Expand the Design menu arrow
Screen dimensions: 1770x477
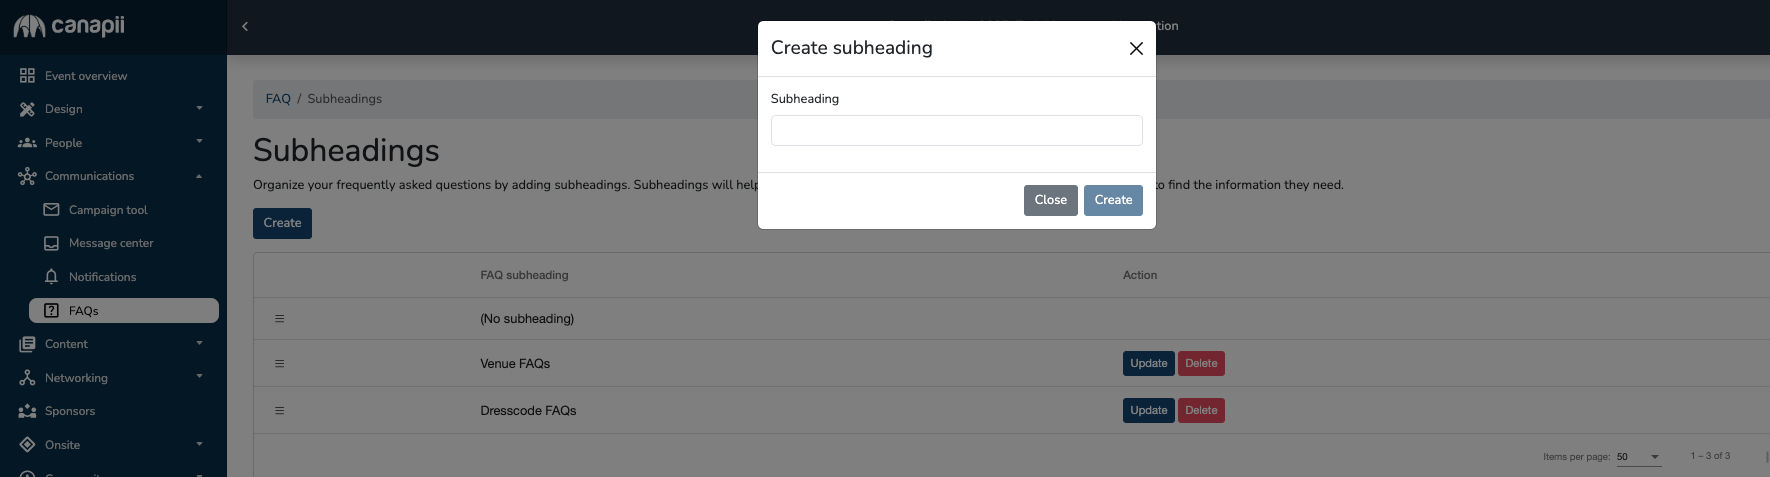[199, 108]
